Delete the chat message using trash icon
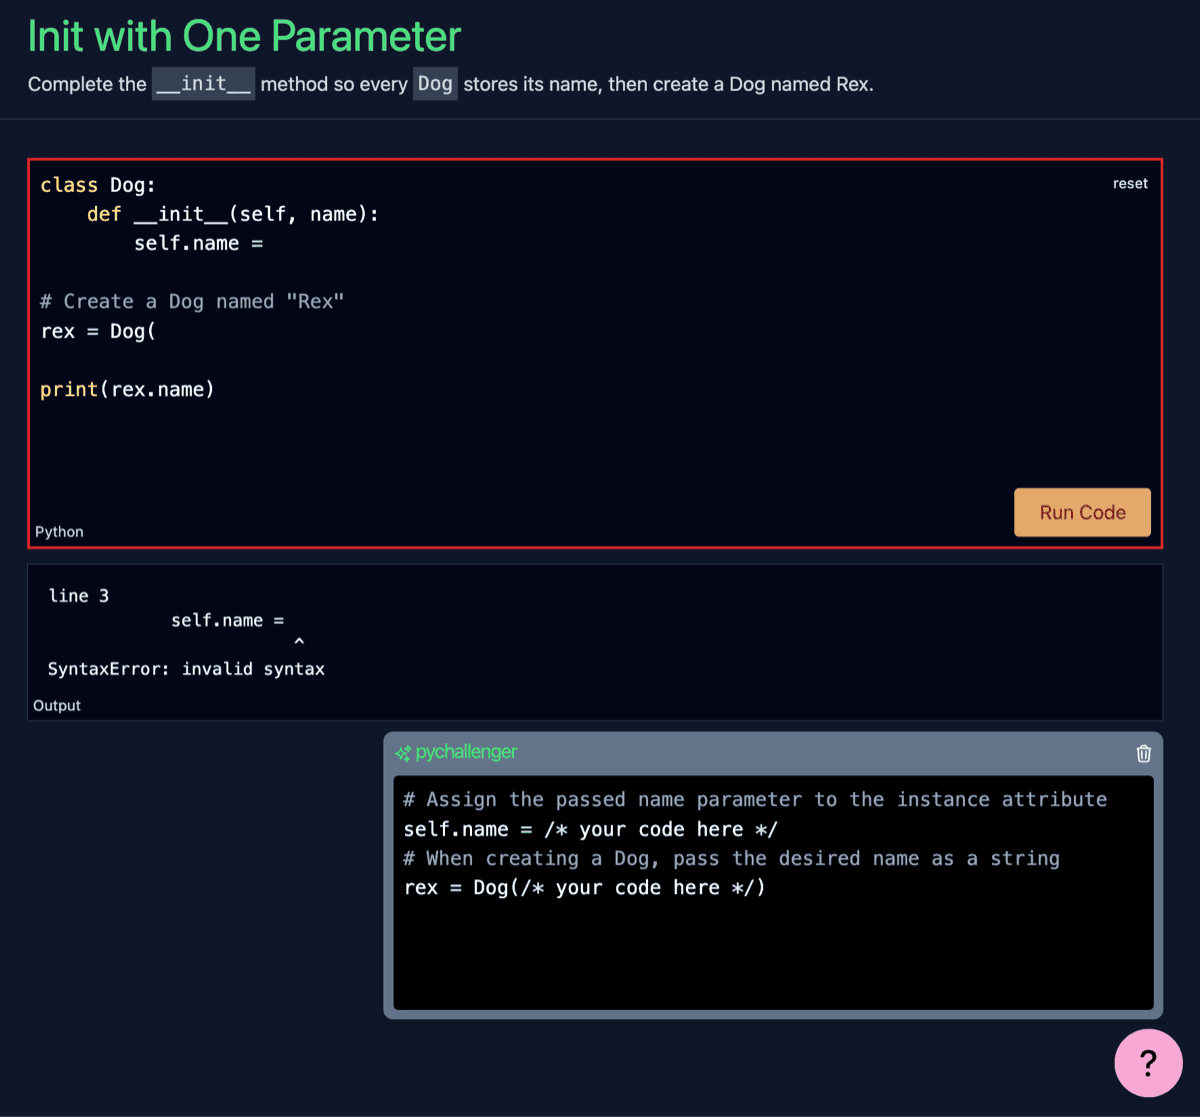Image resolution: width=1200 pixels, height=1117 pixels. (x=1143, y=753)
